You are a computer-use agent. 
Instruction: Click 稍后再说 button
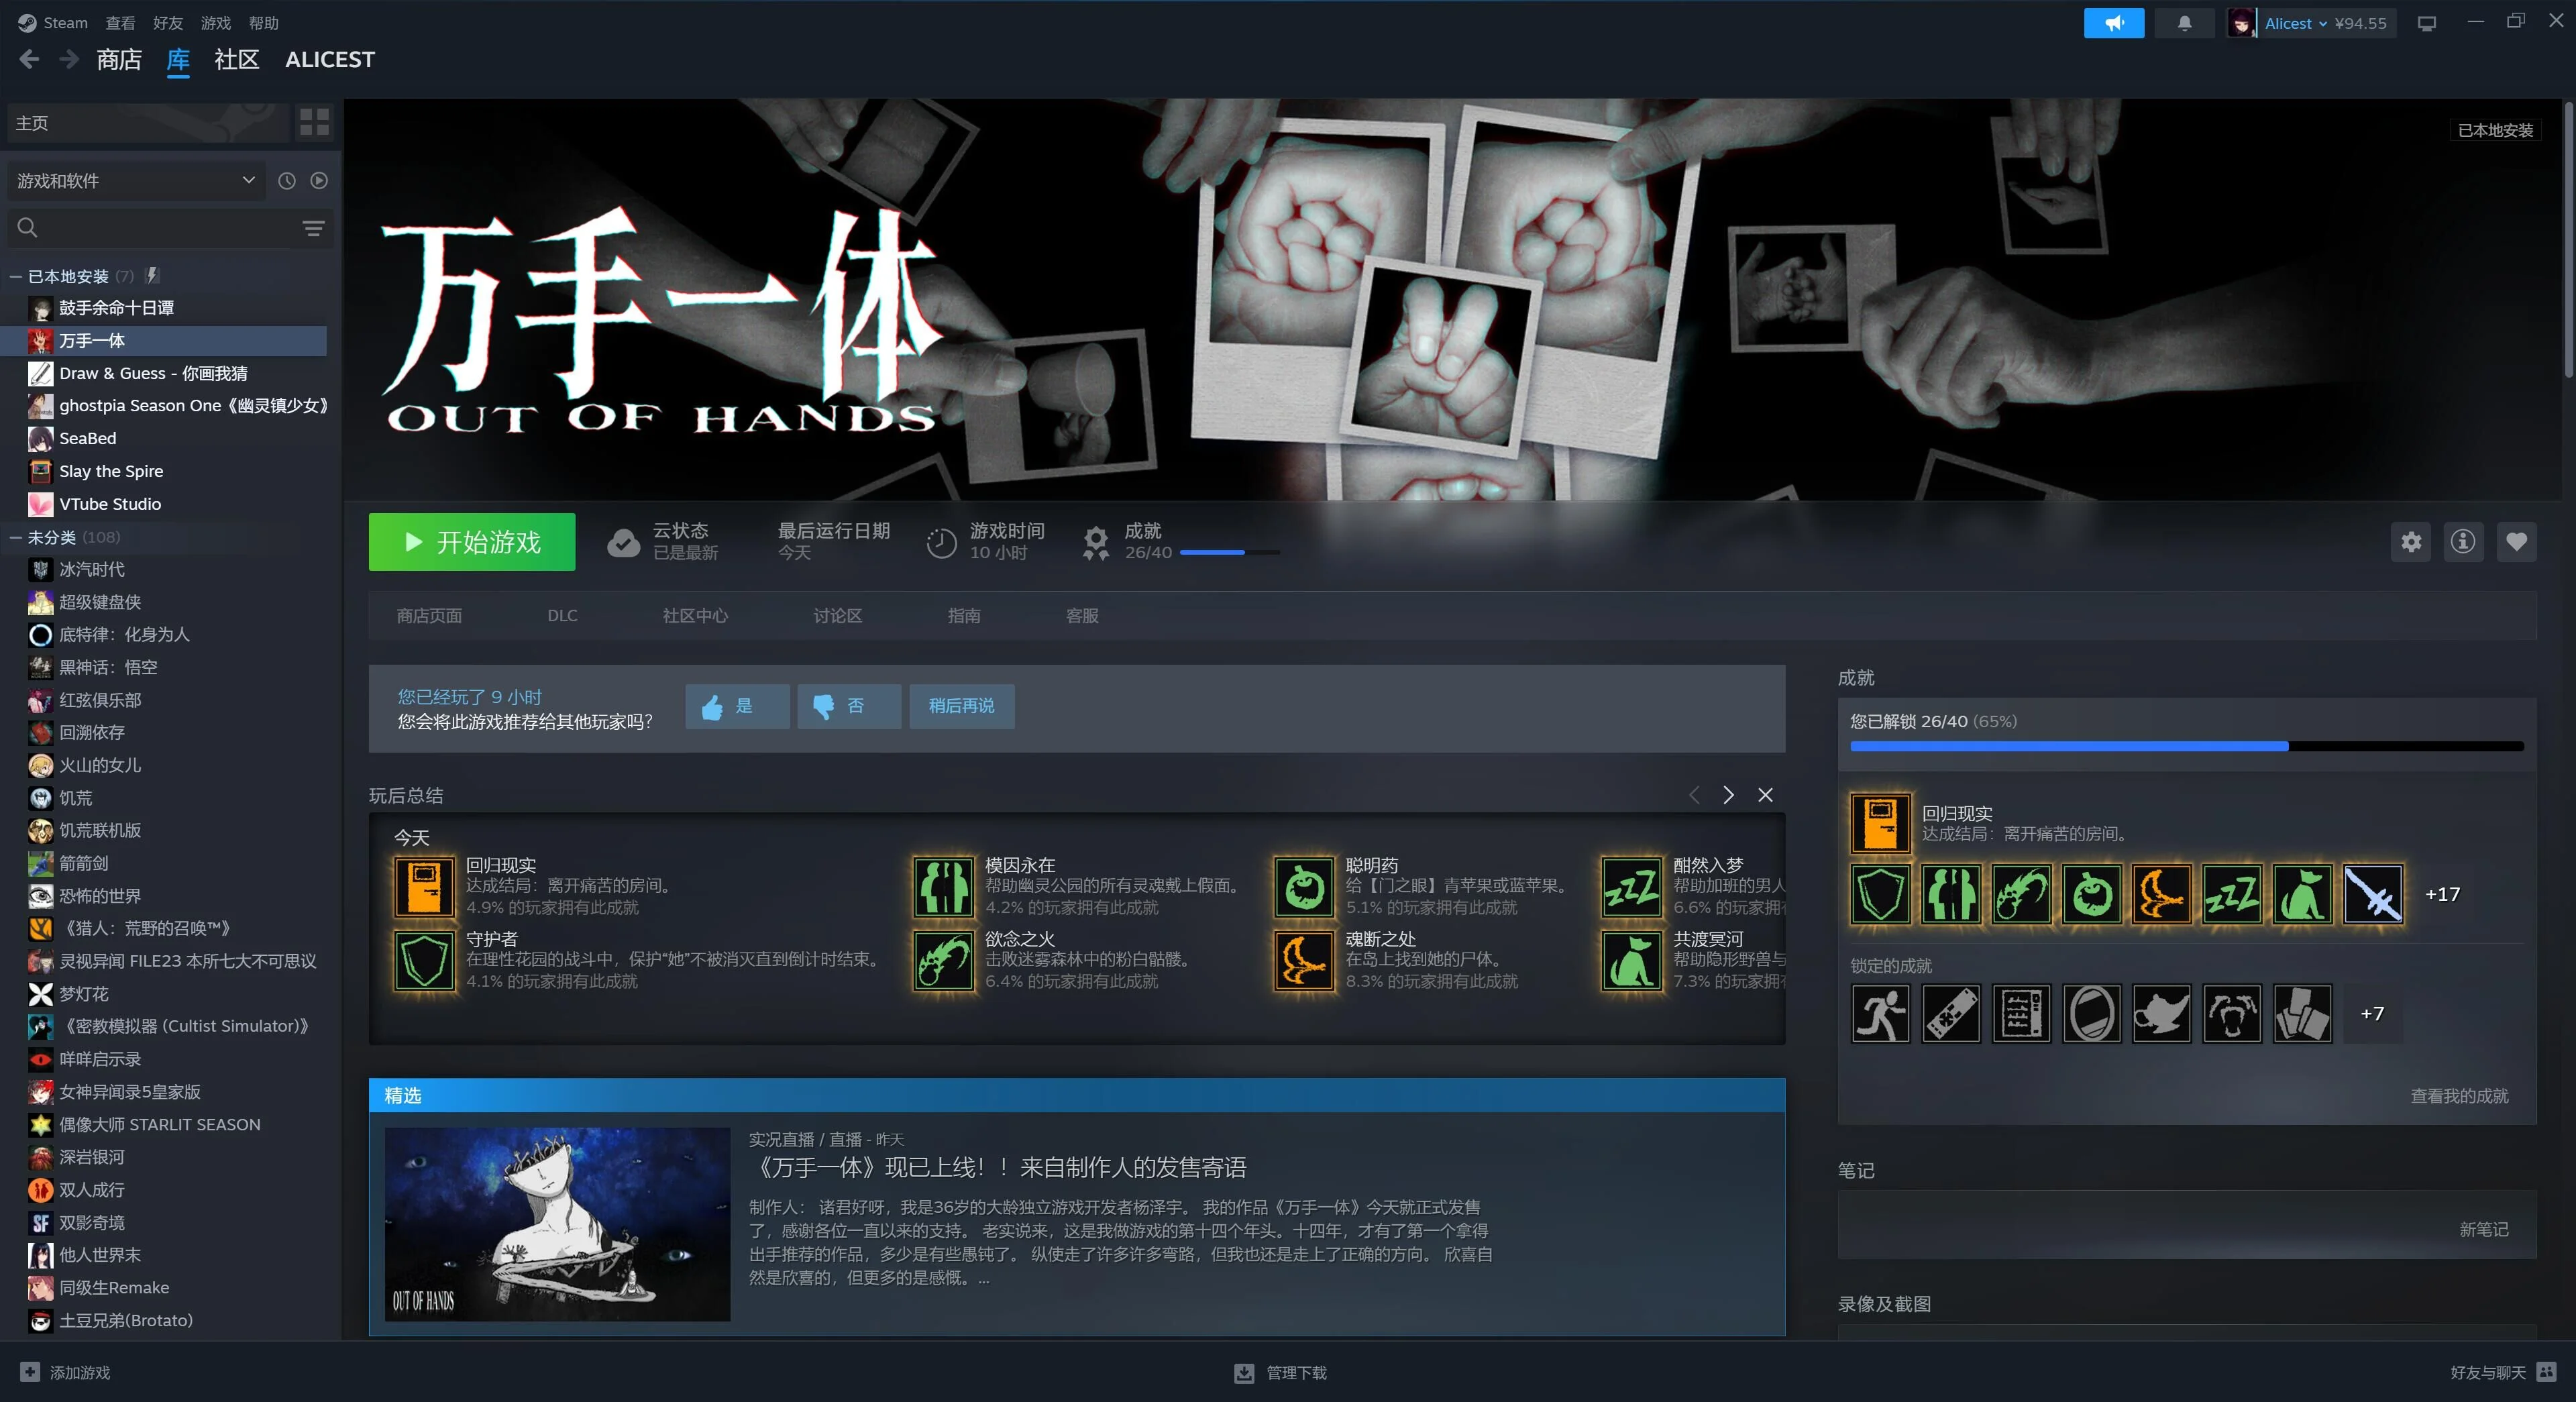click(x=961, y=706)
